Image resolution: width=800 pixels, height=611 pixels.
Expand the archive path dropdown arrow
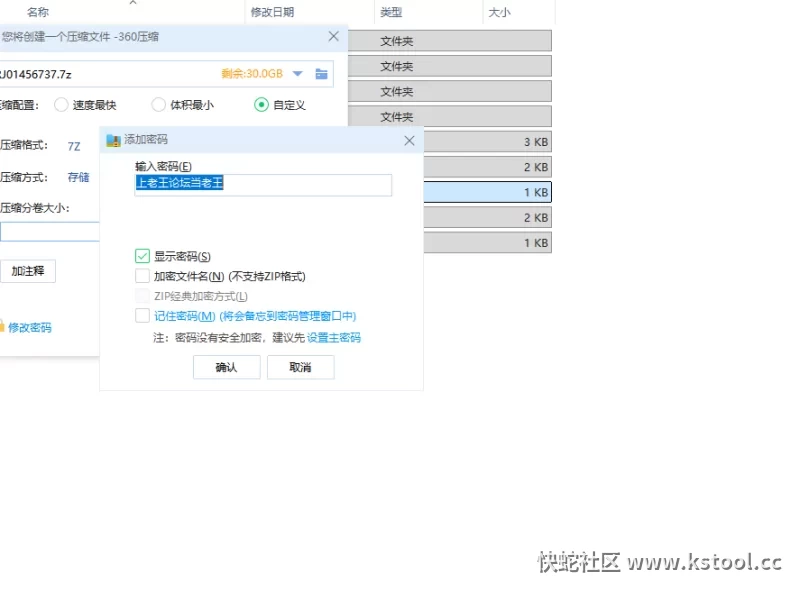tap(297, 74)
